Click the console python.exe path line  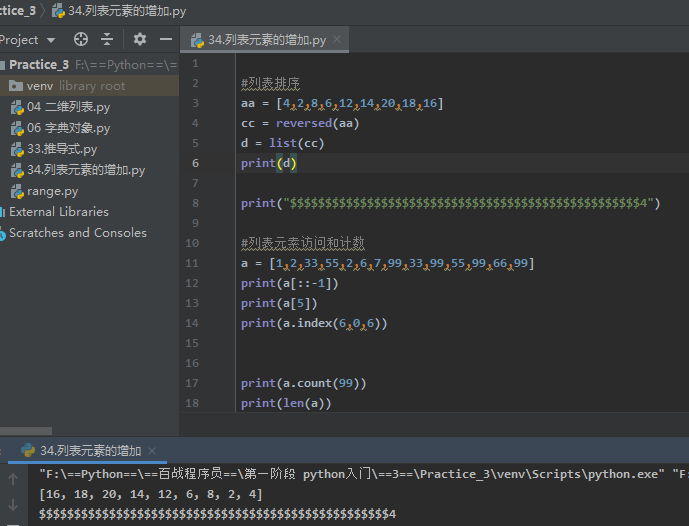(364, 474)
